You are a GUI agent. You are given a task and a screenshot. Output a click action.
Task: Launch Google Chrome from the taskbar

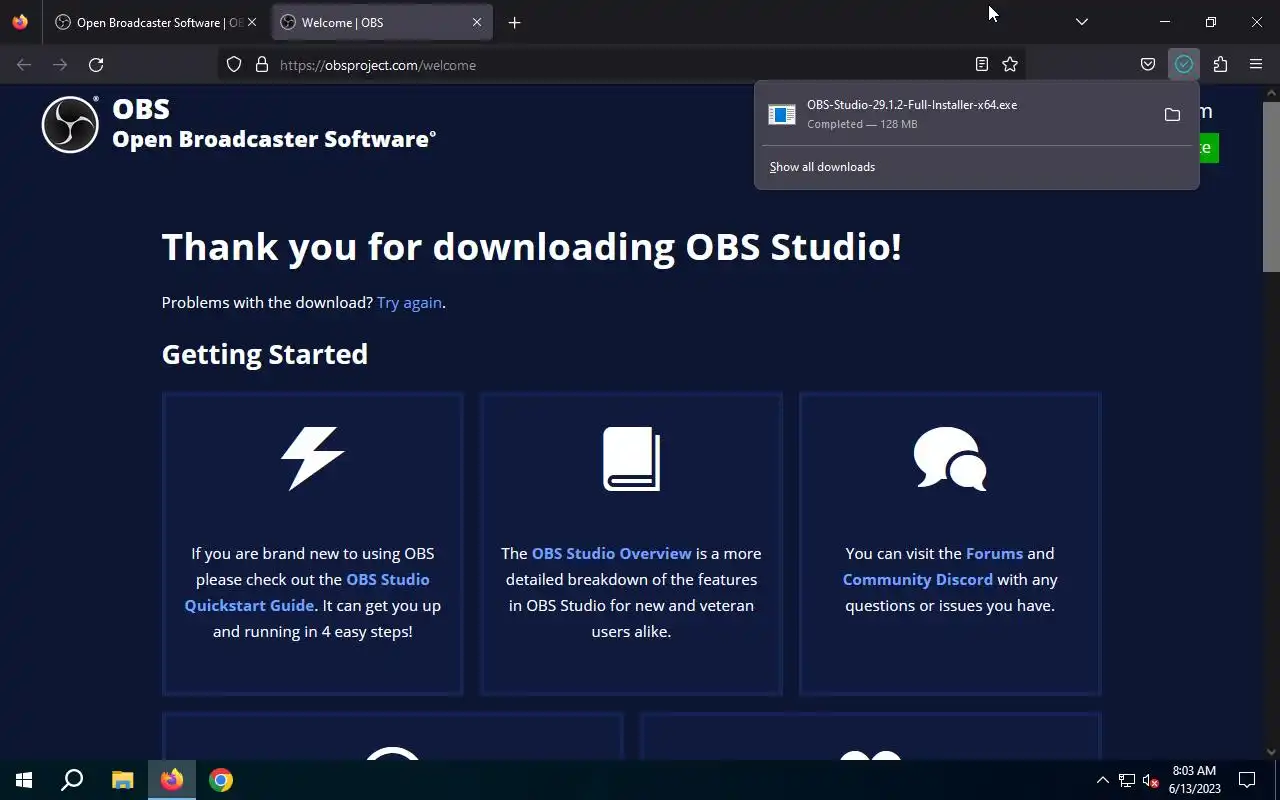click(221, 780)
